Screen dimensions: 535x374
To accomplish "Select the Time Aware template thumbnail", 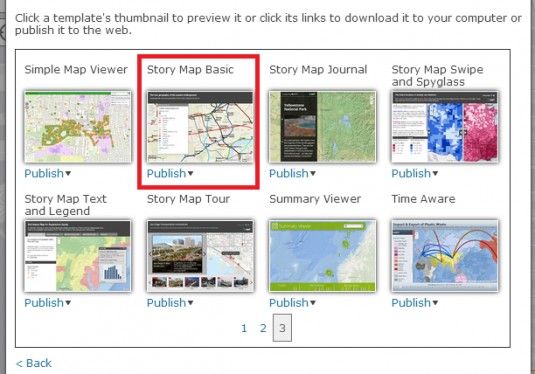I will click(x=445, y=256).
